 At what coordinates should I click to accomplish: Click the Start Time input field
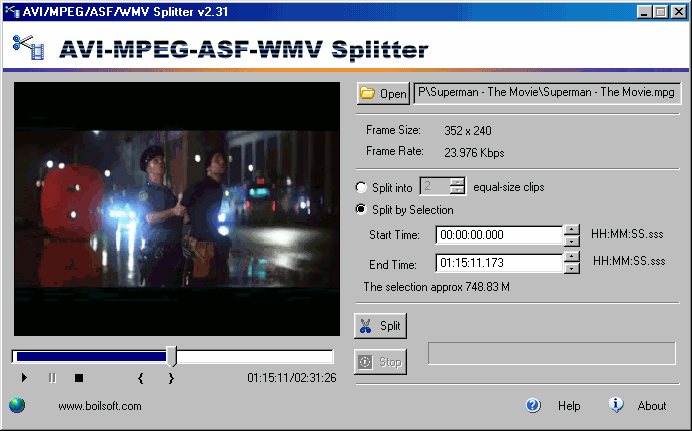tap(498, 235)
